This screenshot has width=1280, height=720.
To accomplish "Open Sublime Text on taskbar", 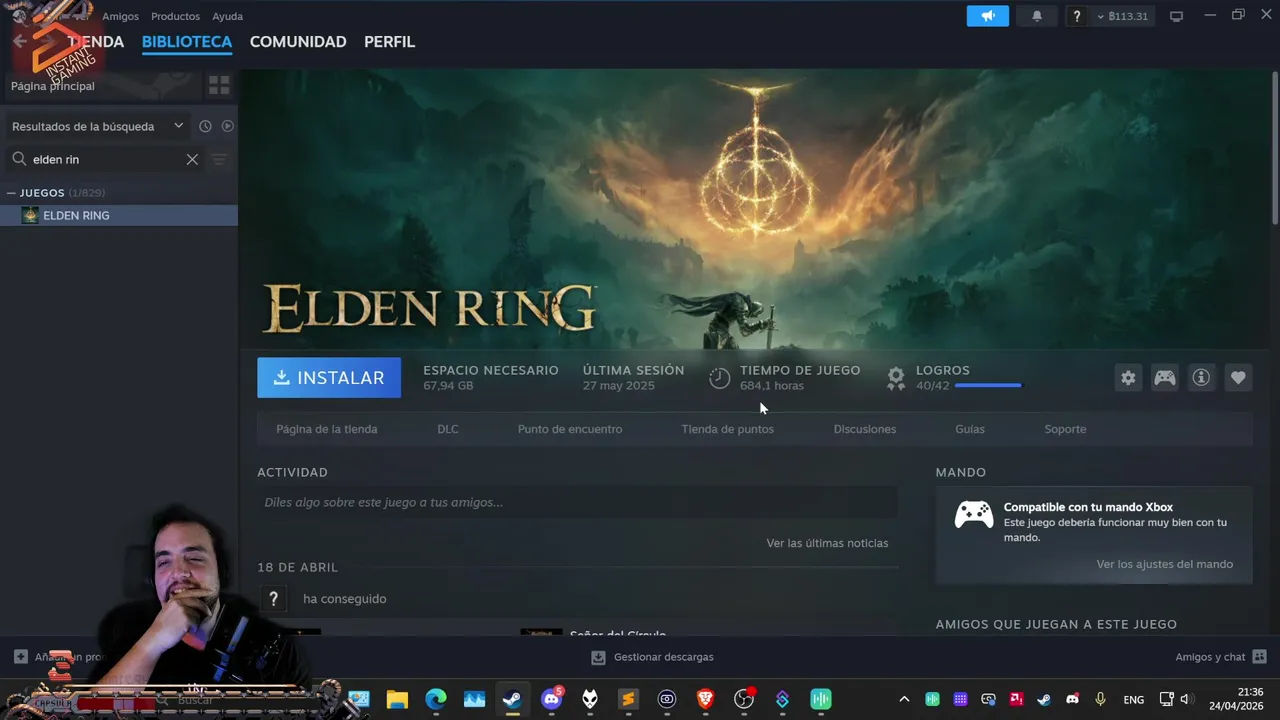I will 628,699.
